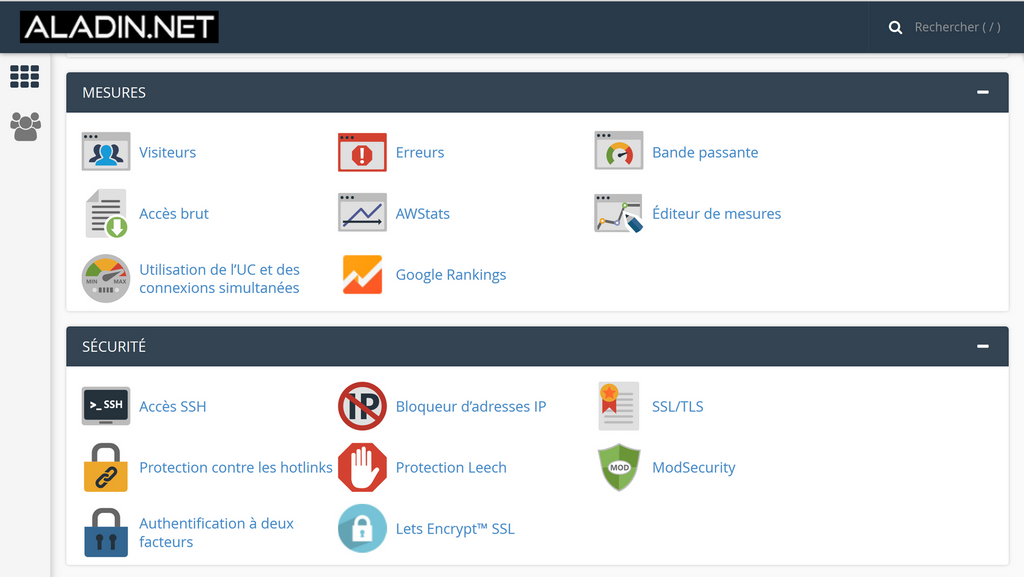Open the AWStats chart icon

coord(362,213)
